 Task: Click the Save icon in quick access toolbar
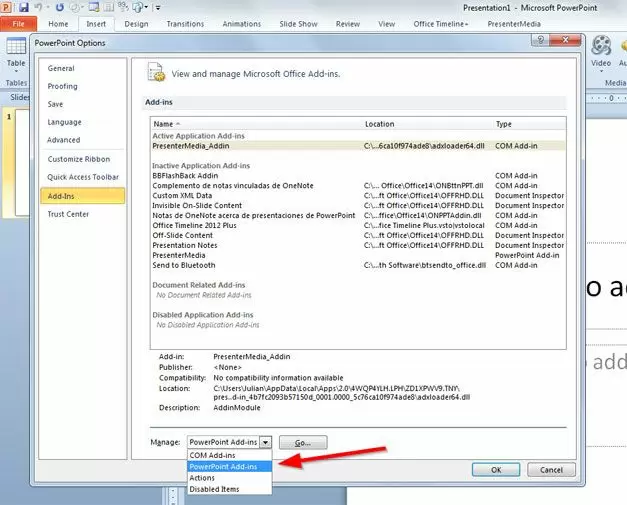pos(24,7)
